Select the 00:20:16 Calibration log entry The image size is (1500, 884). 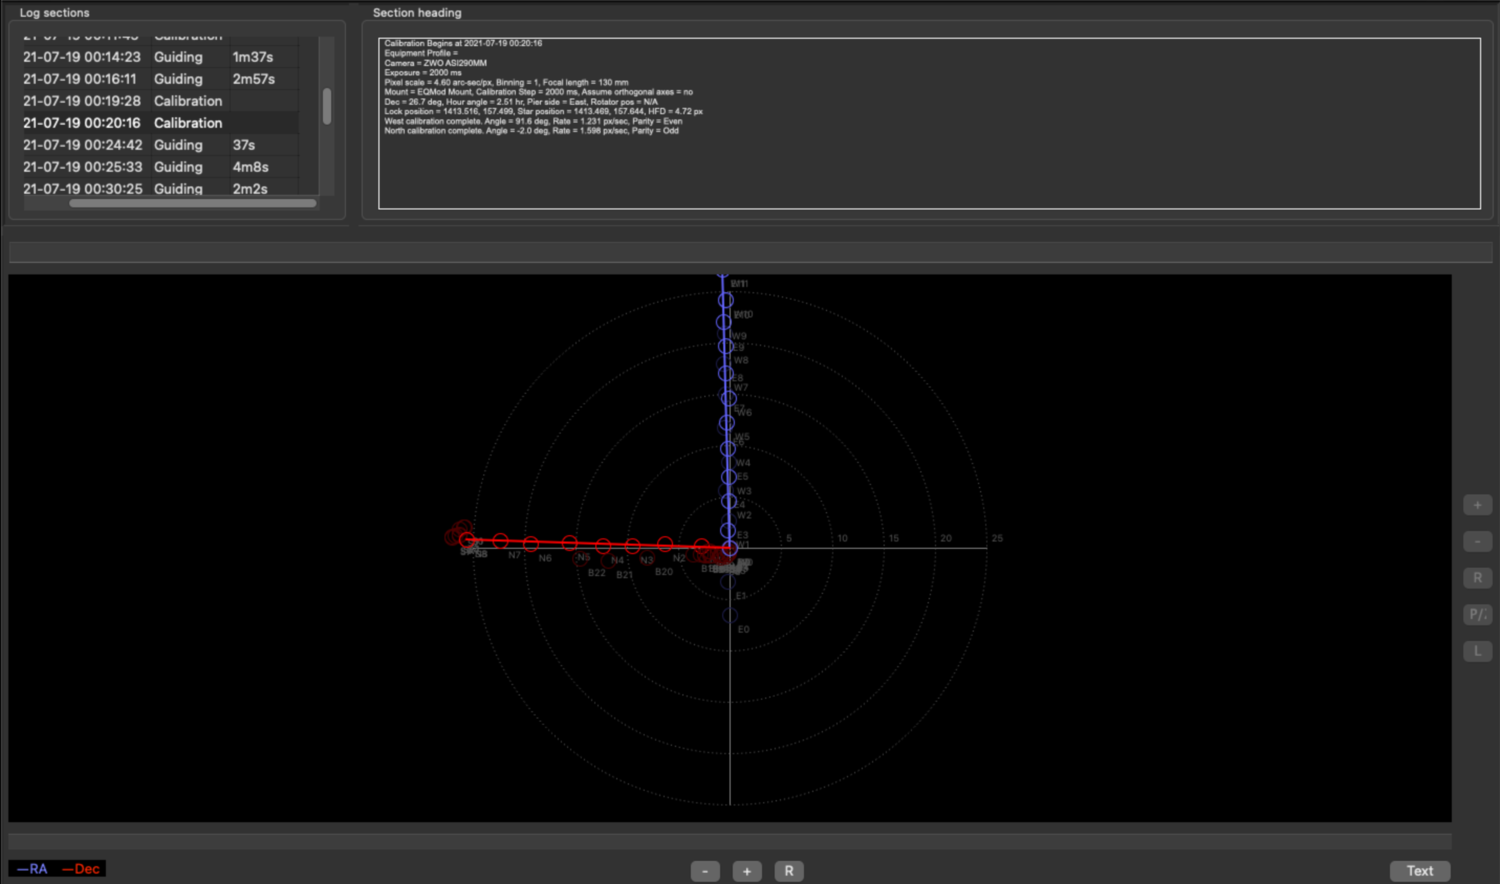coord(160,123)
